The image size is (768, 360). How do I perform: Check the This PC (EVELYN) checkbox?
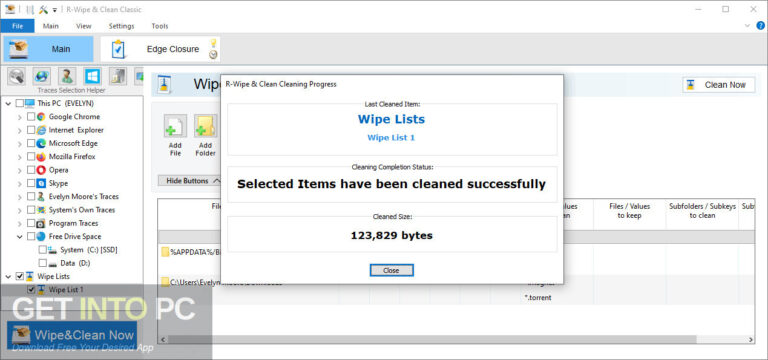click(x=20, y=103)
